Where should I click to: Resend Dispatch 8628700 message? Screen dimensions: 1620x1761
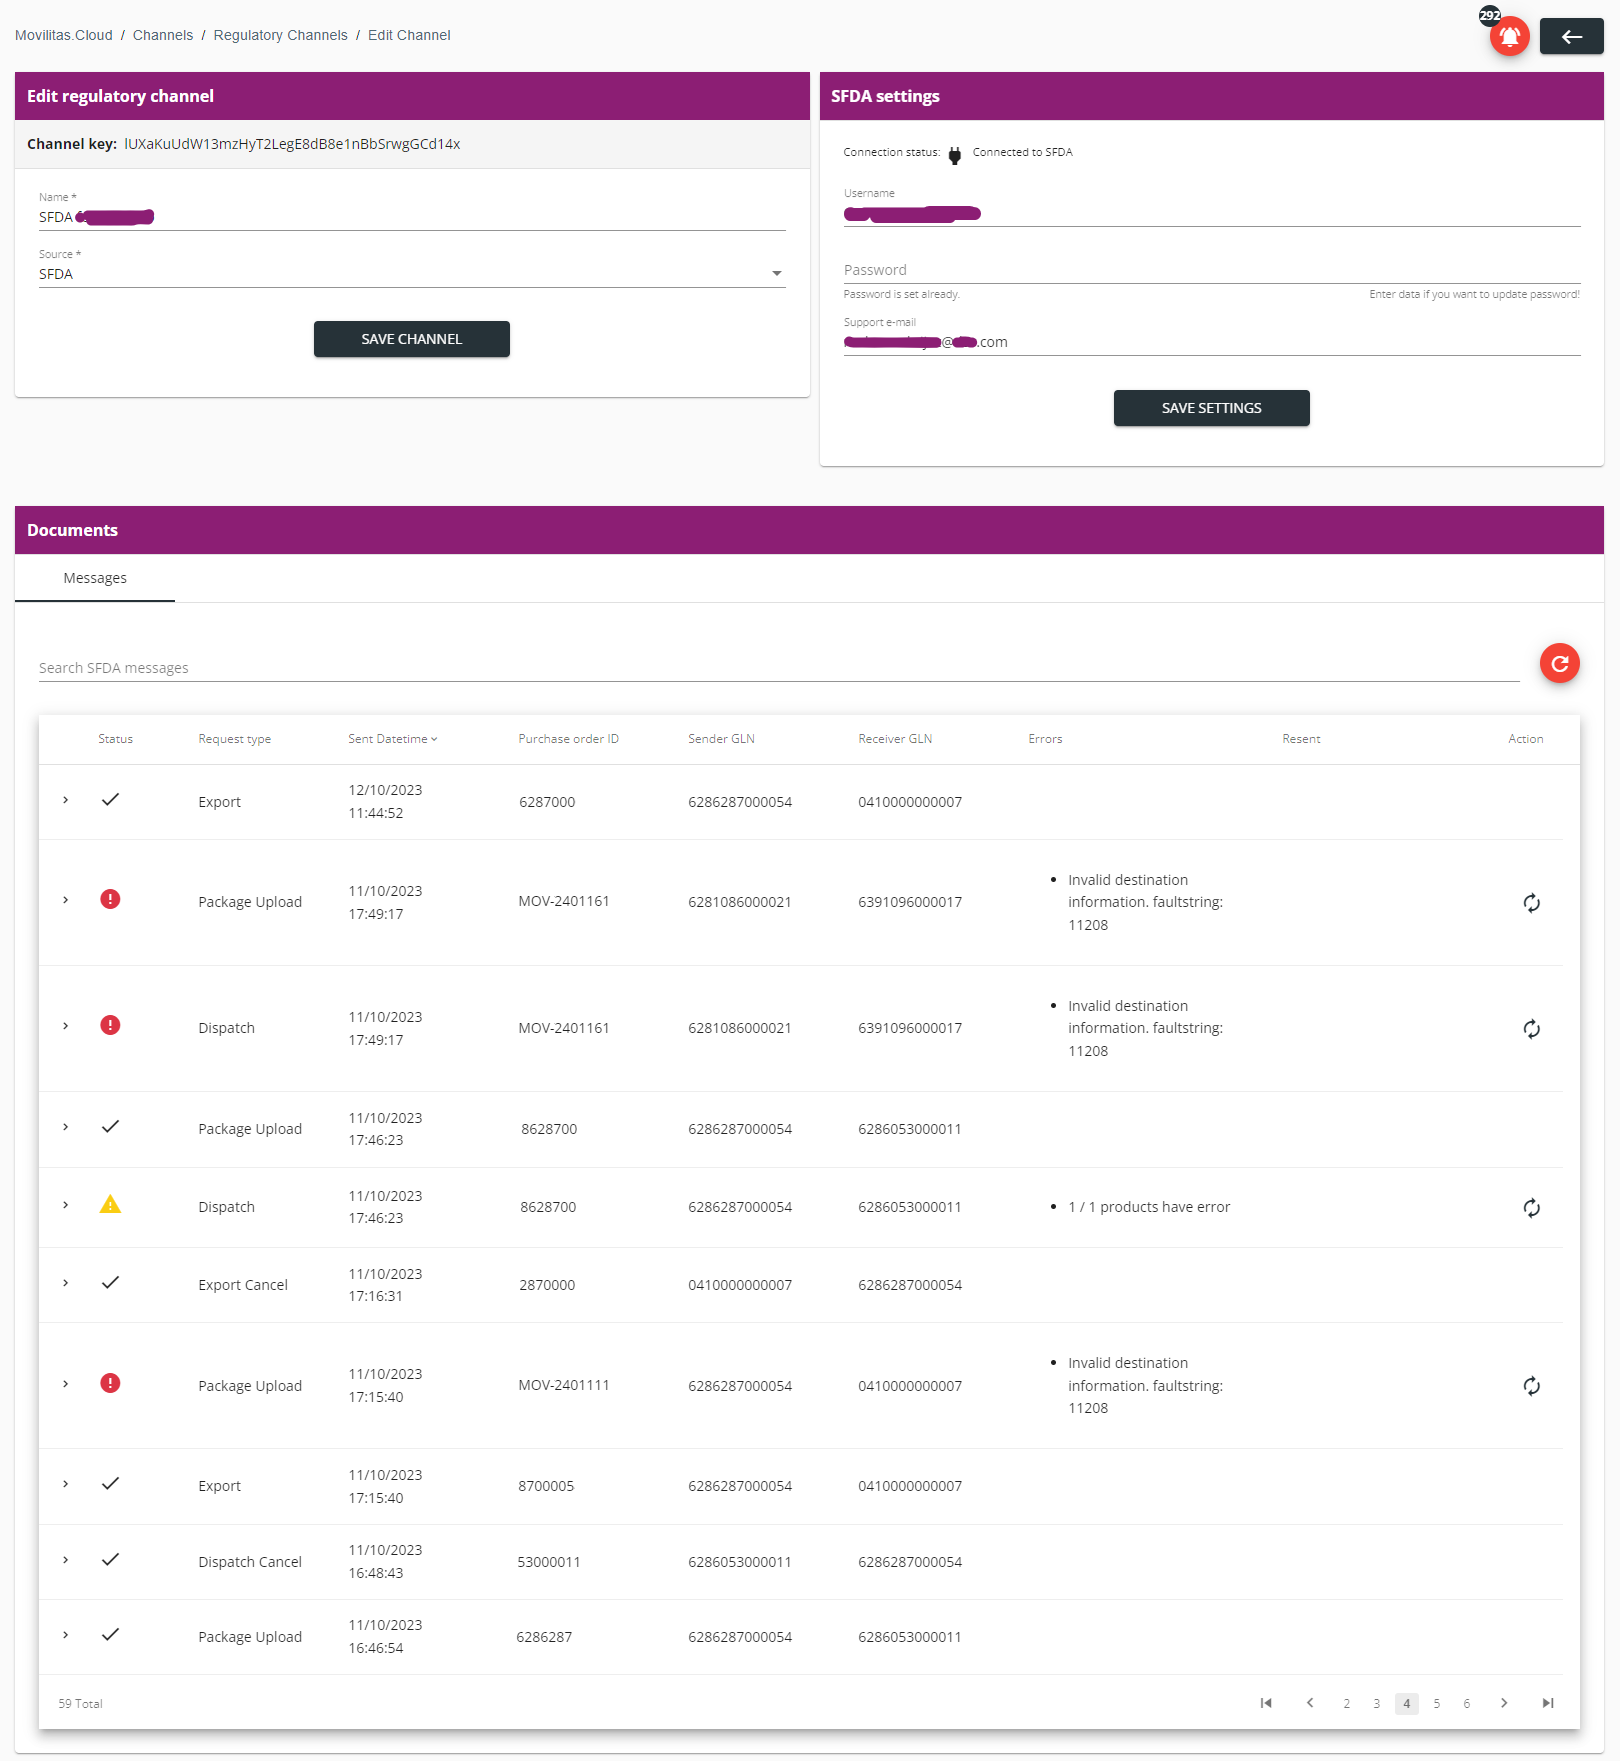coord(1531,1208)
